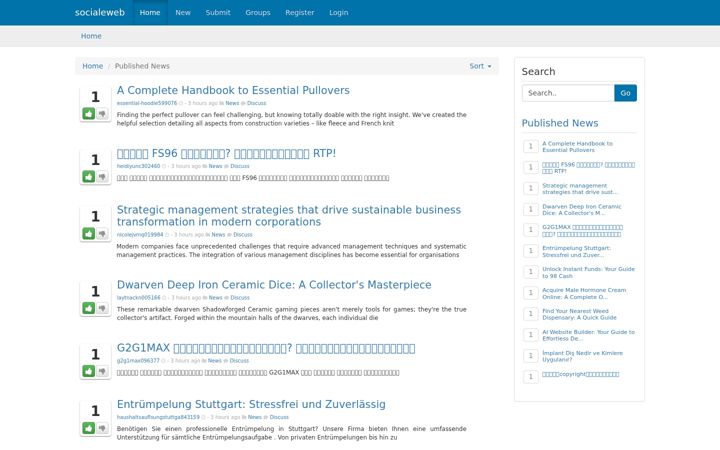The width and height of the screenshot is (720, 450).
Task: Open the Submit page from navbar
Action: [218, 12]
